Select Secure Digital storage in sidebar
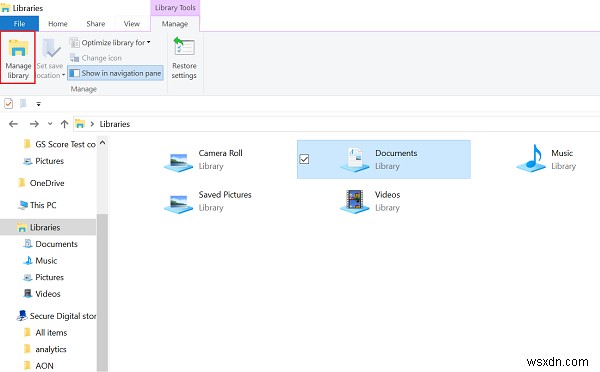 (x=57, y=316)
